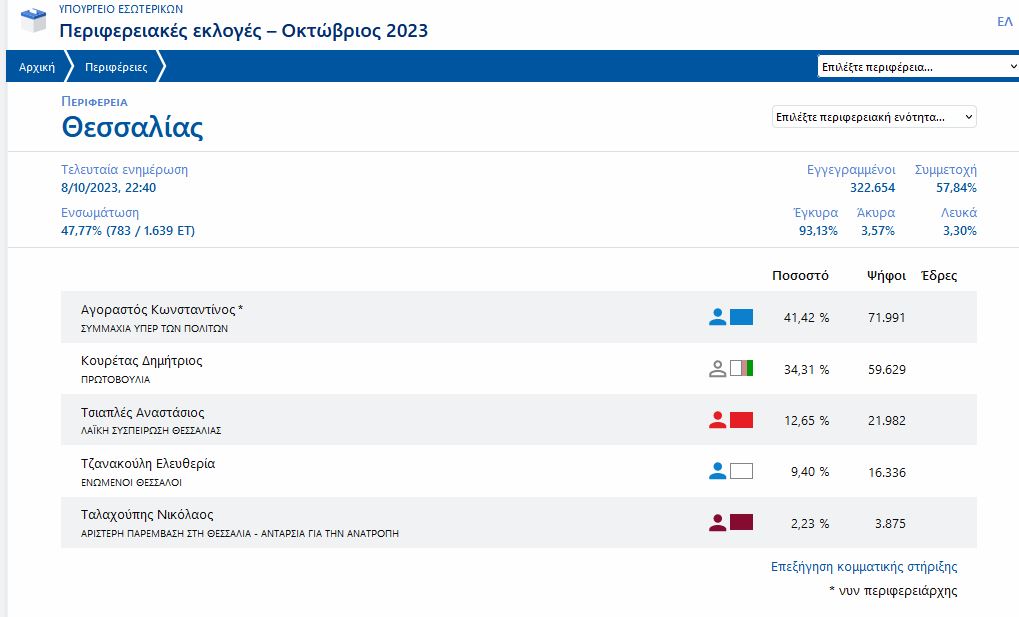This screenshot has height=617, width=1019.
Task: Click the grey person icon for Κουρέτας Δημήτριος
Action: [717, 369]
